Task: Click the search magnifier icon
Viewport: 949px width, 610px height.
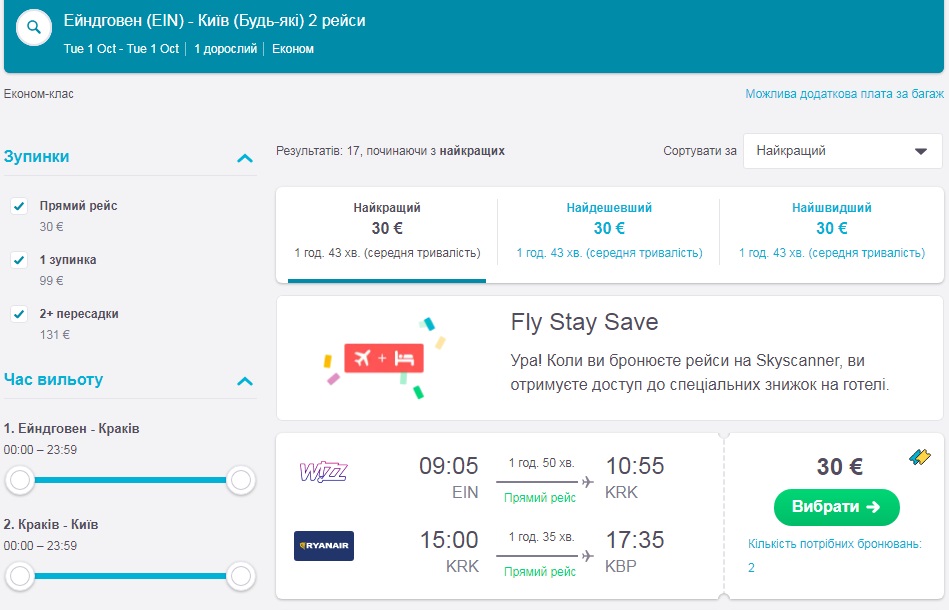Action: click(x=33, y=28)
